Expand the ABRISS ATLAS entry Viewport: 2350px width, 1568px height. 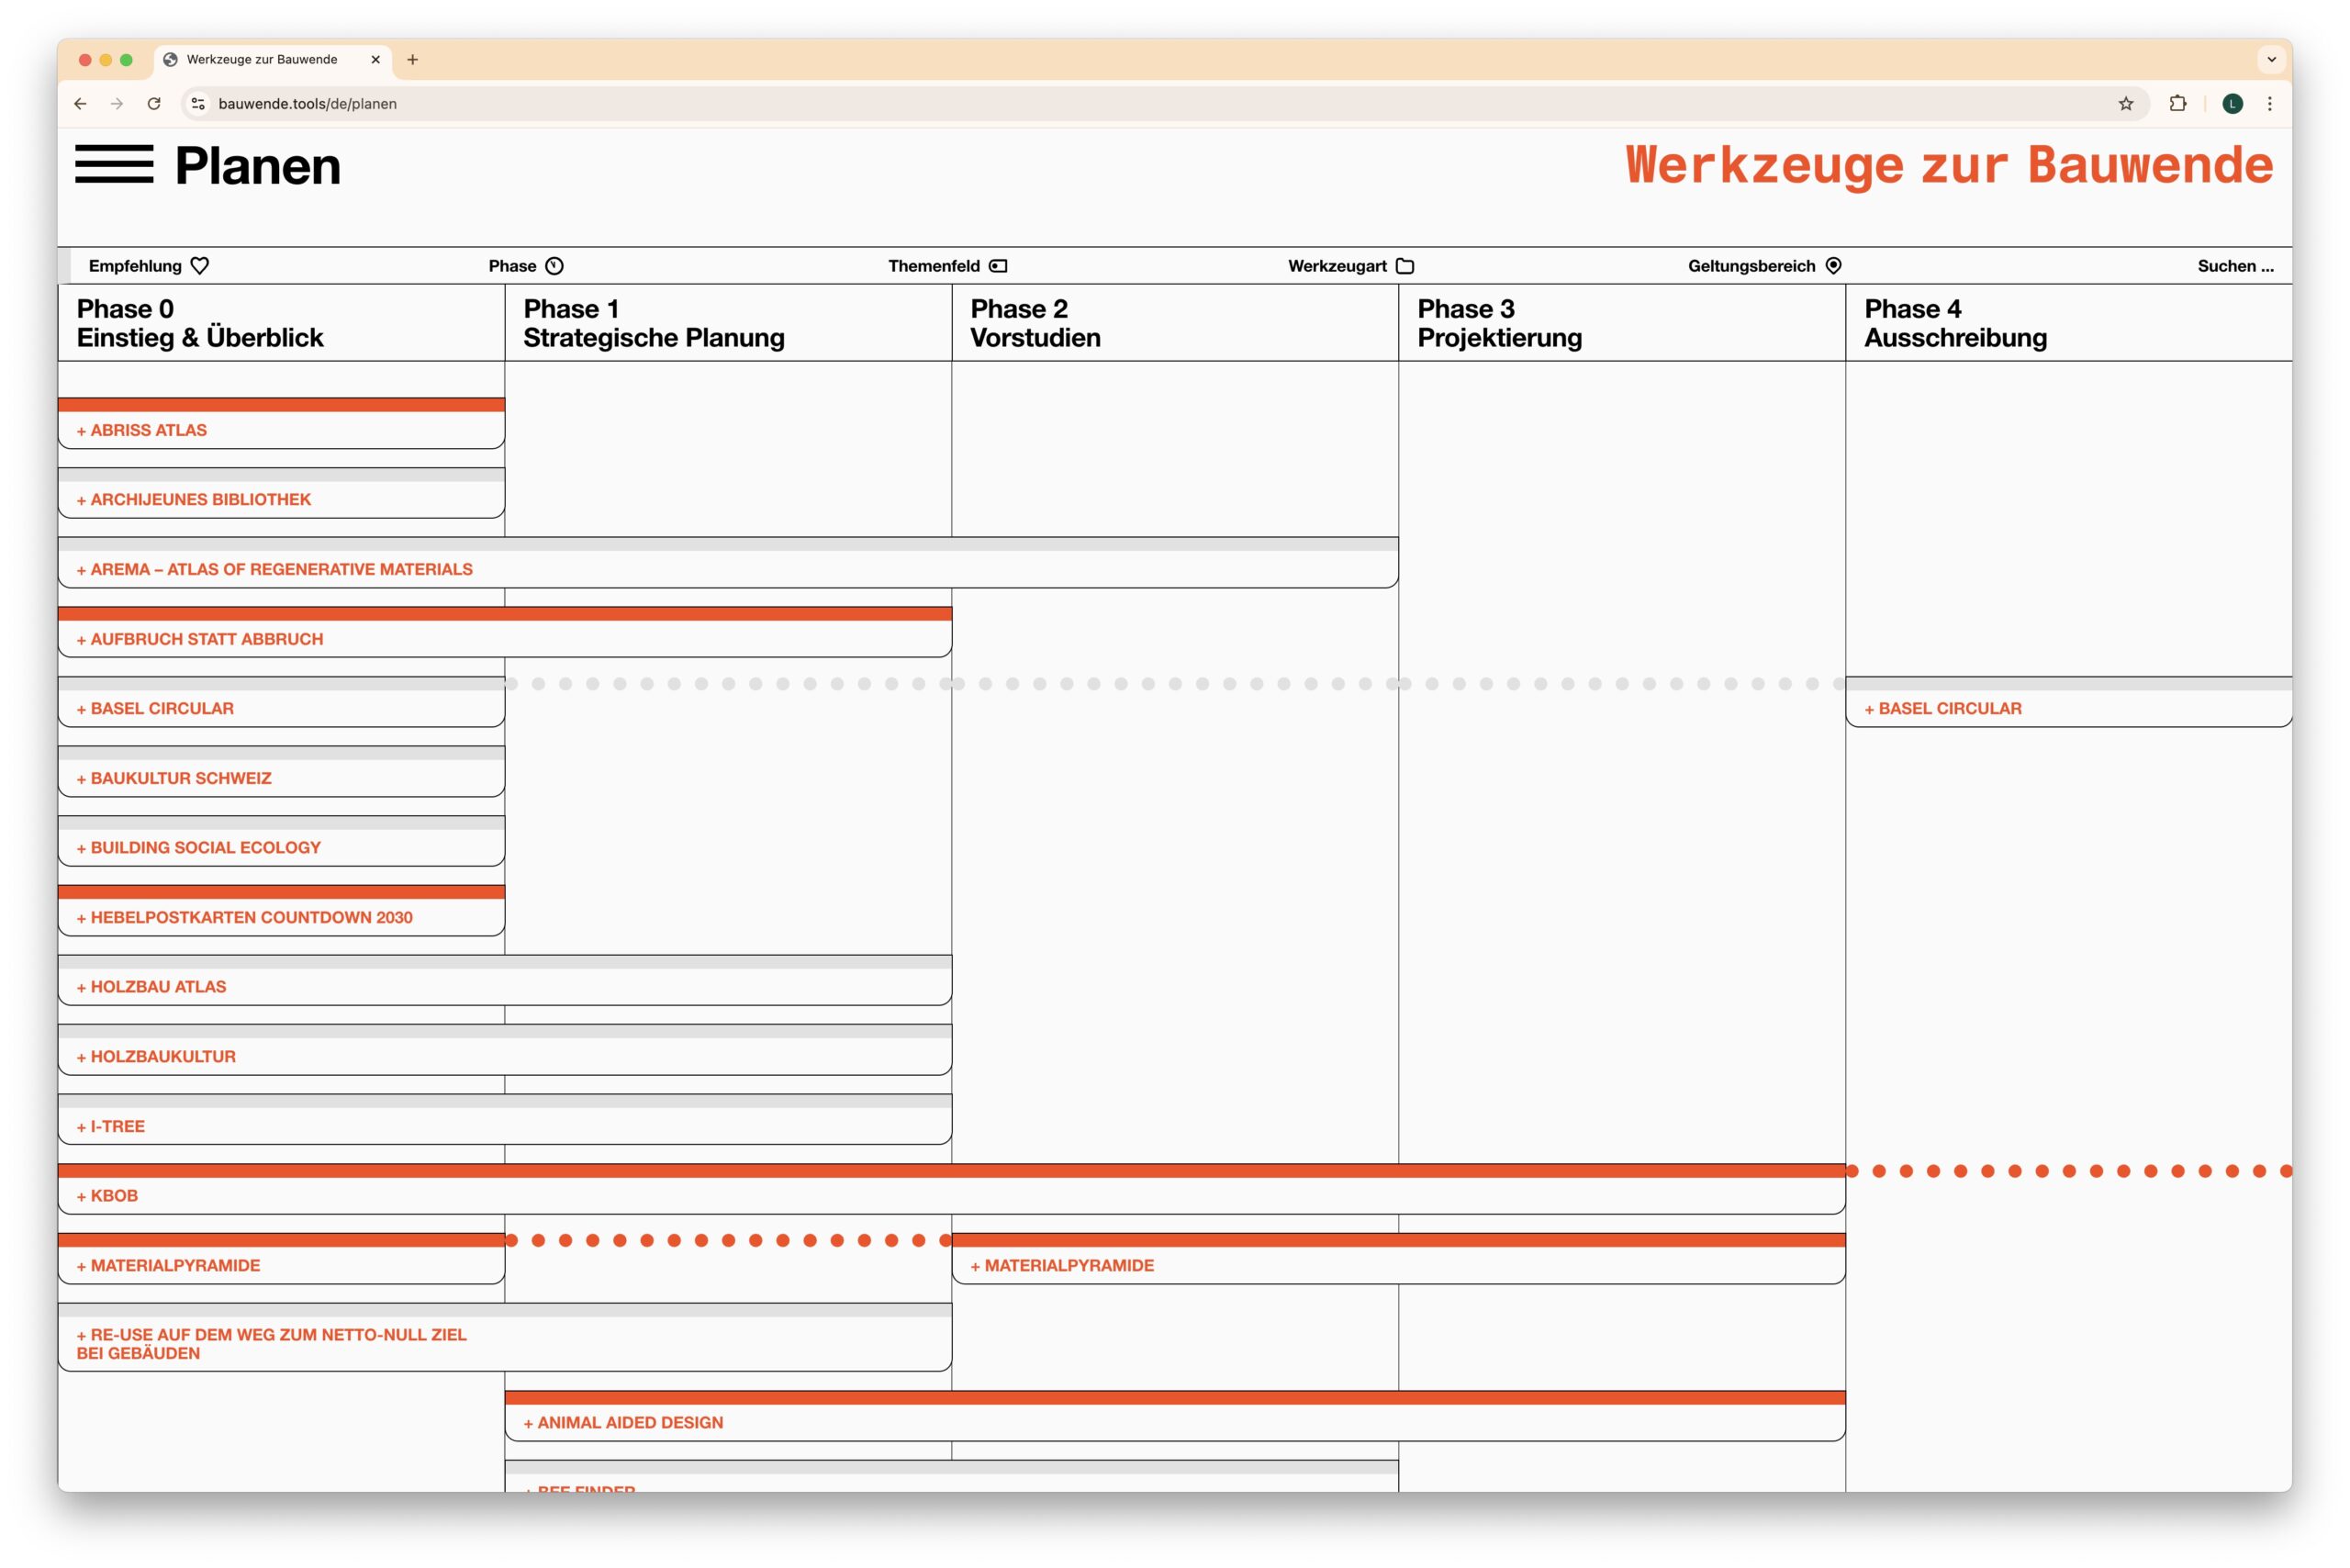point(142,431)
